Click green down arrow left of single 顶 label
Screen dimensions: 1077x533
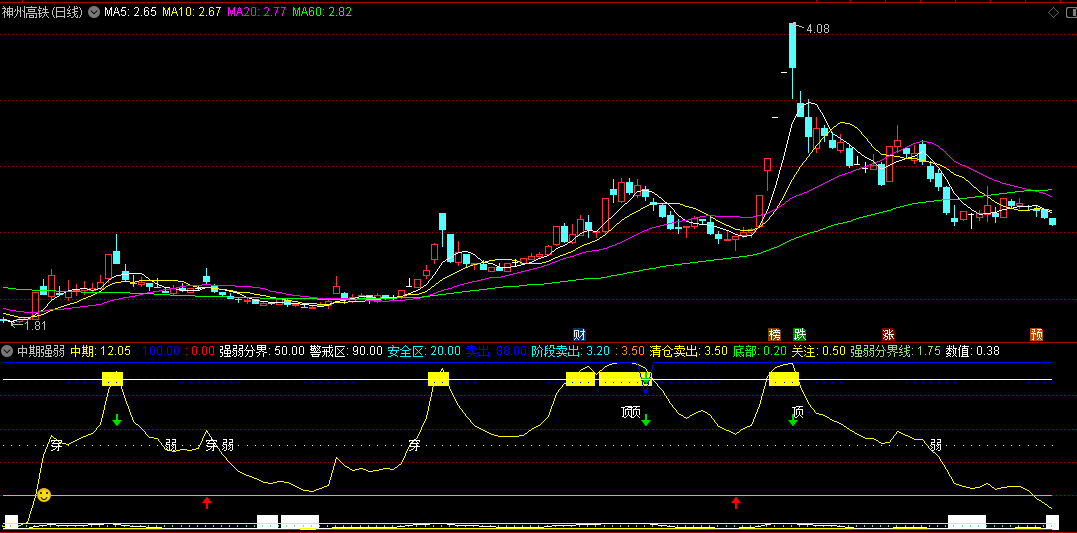pyautogui.click(x=793, y=420)
